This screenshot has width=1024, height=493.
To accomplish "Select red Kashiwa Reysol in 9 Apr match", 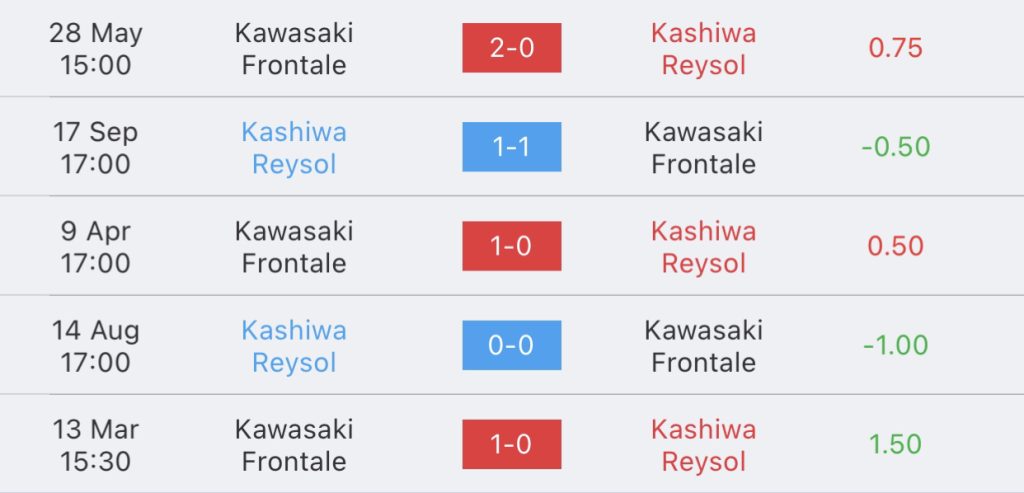I will pos(703,247).
